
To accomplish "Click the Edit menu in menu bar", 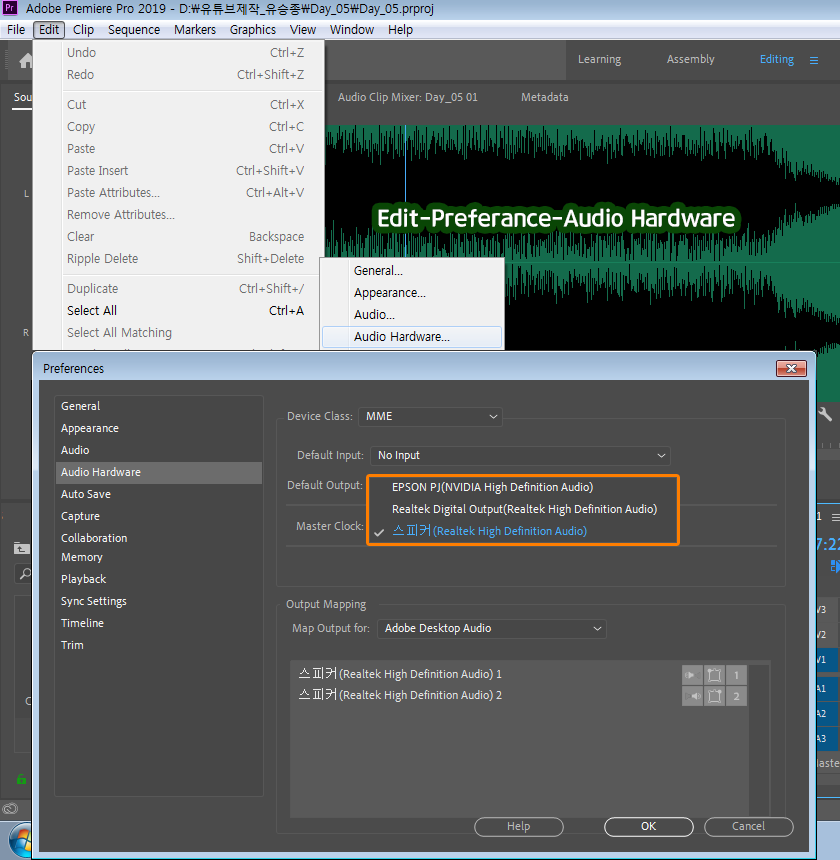I will click(49, 30).
